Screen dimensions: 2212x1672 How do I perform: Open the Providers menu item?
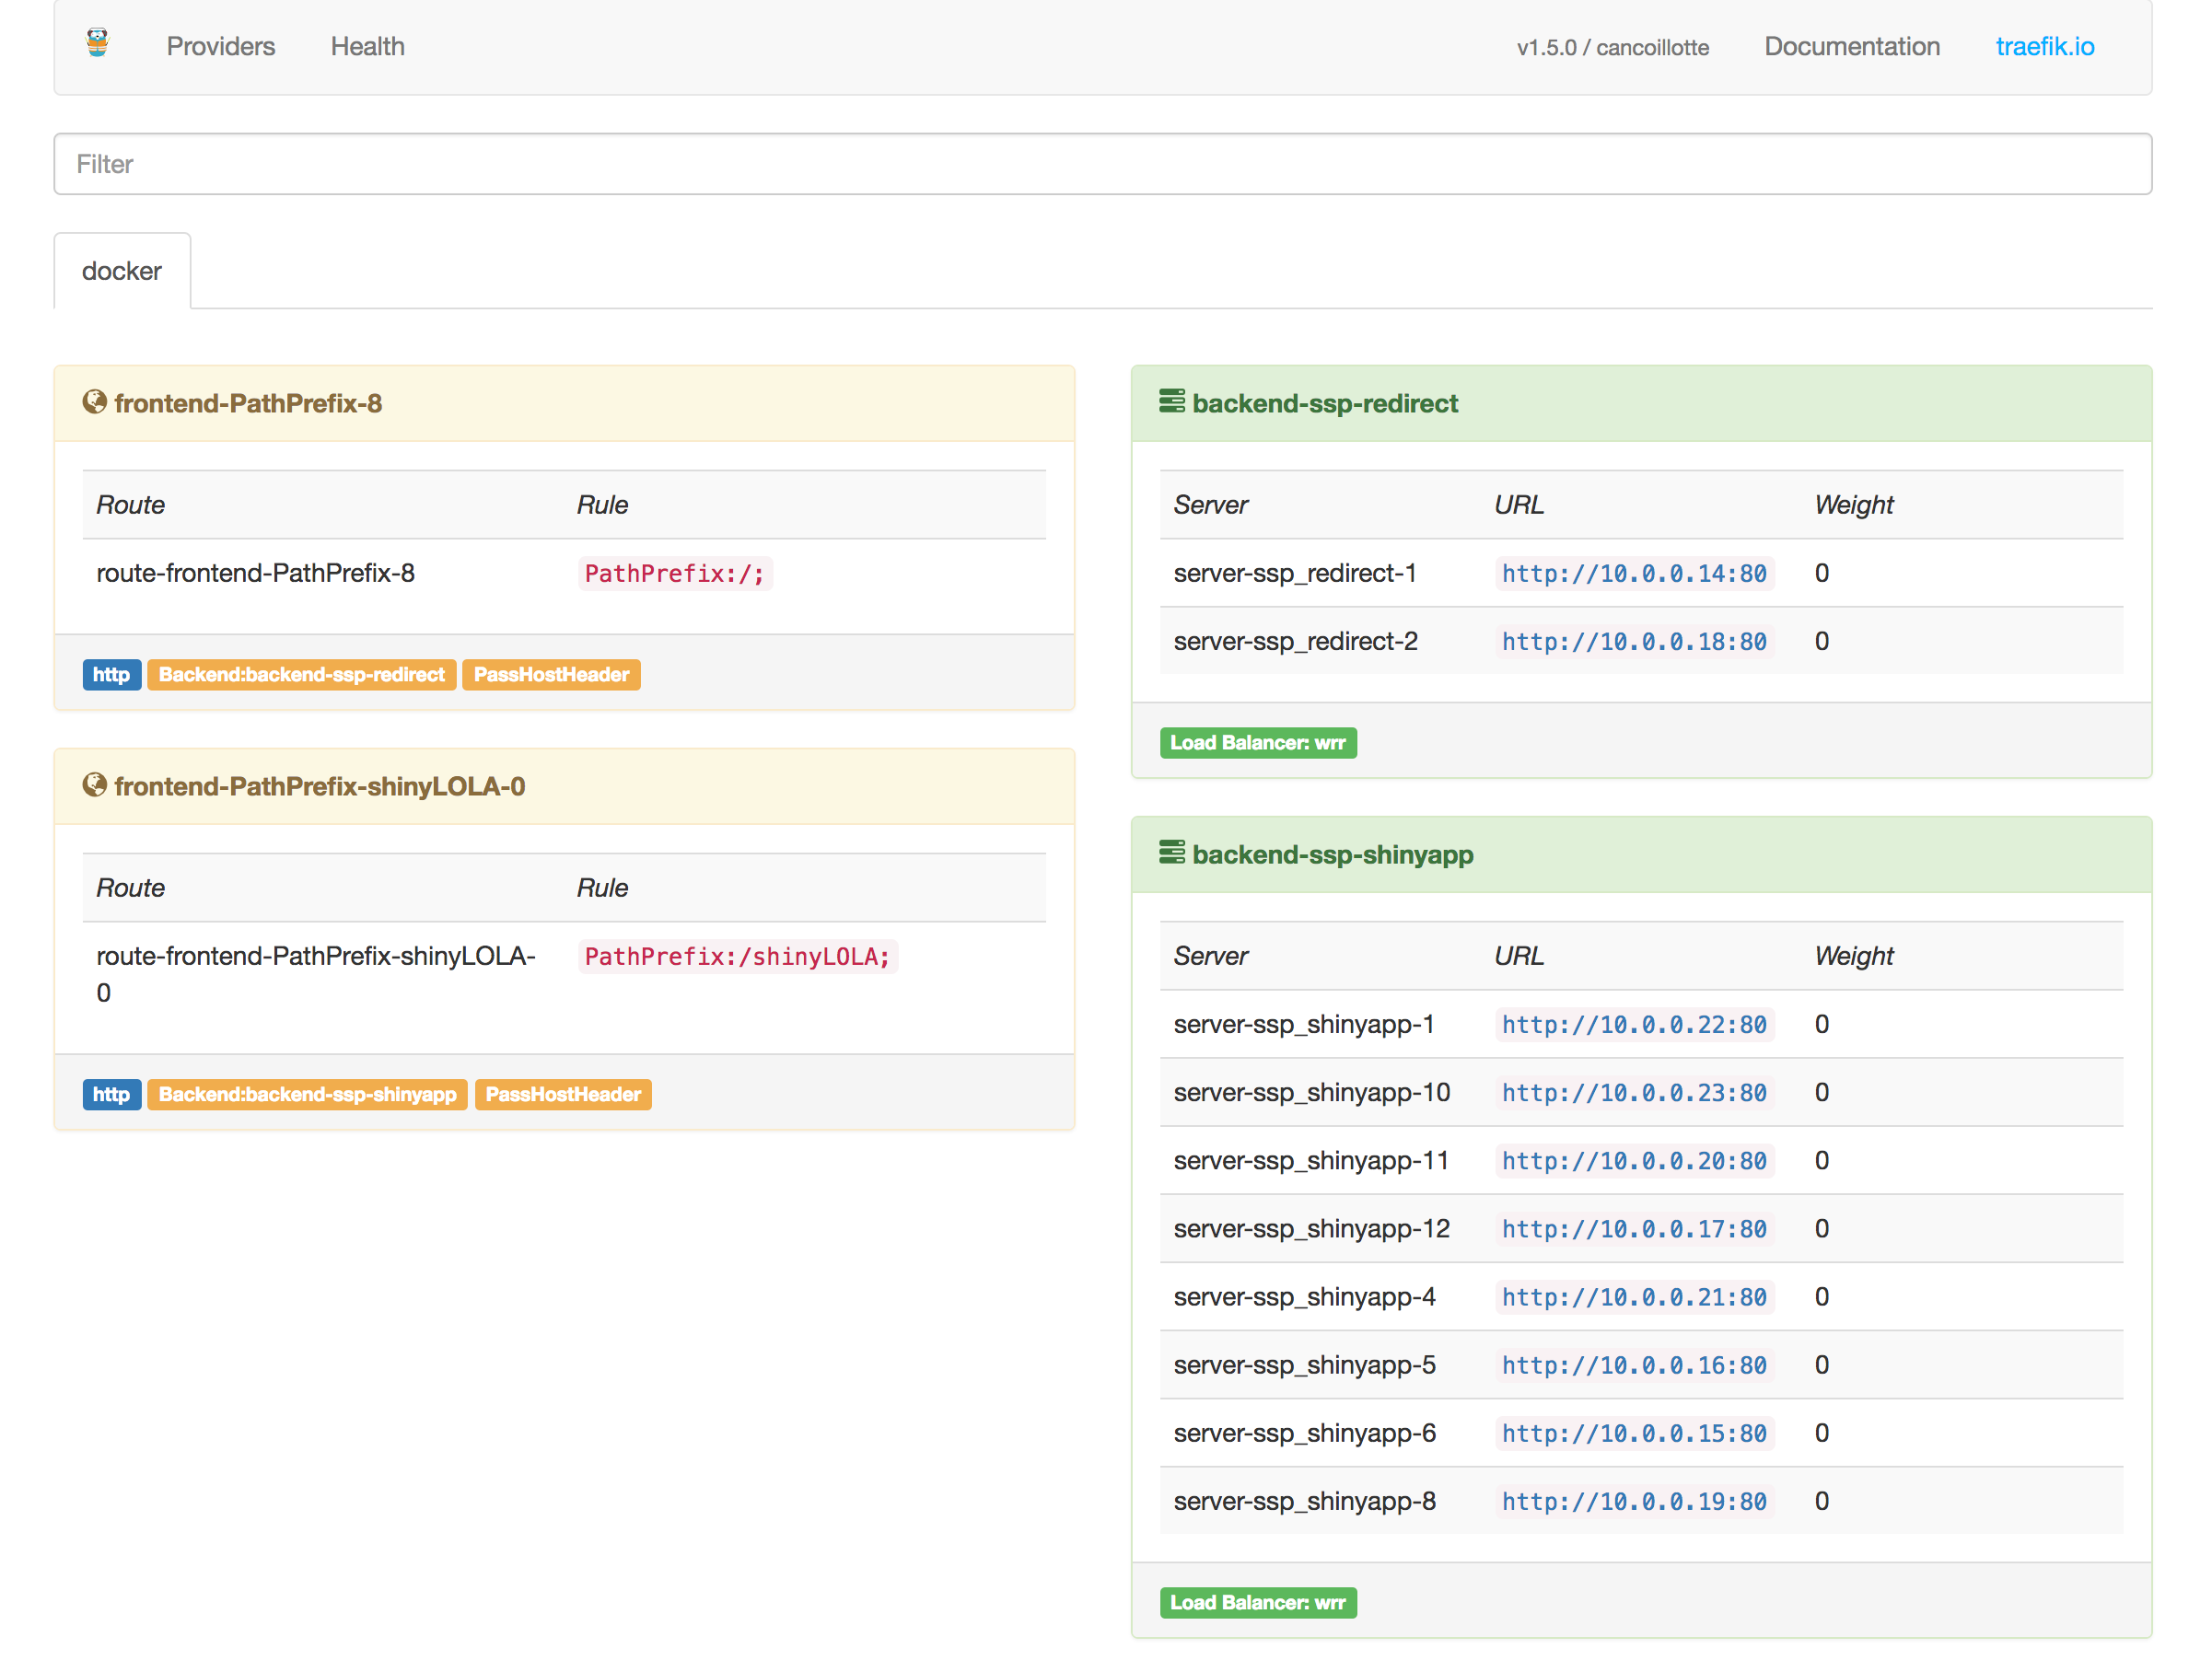pos(220,46)
